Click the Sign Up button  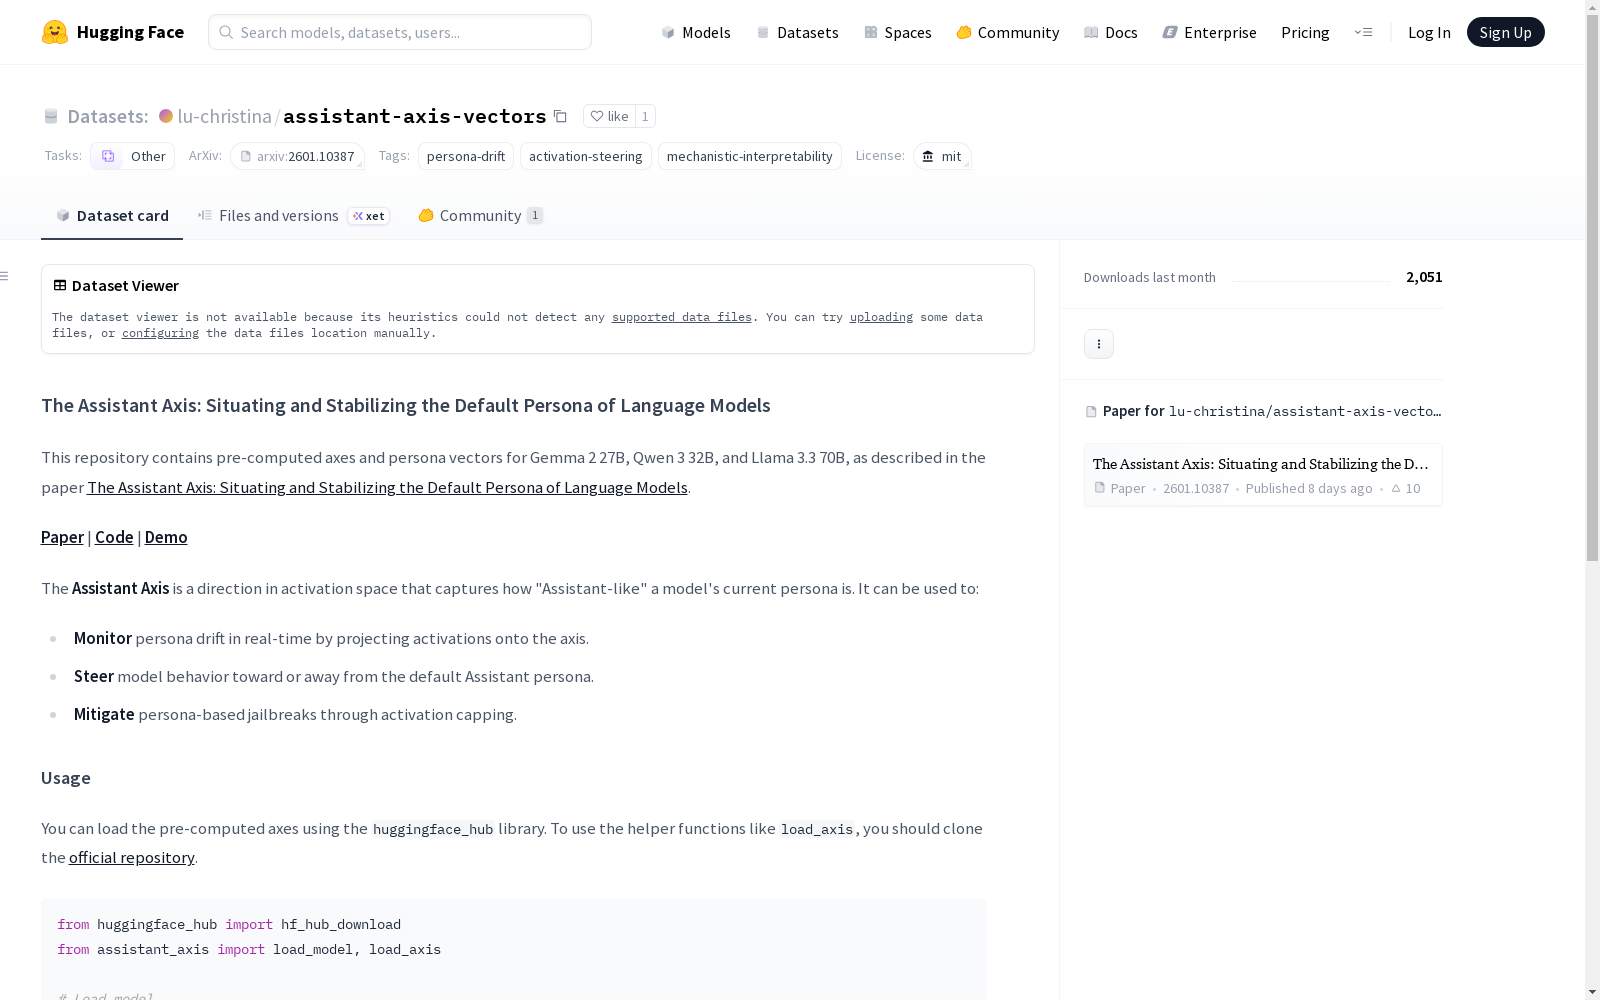1505,32
